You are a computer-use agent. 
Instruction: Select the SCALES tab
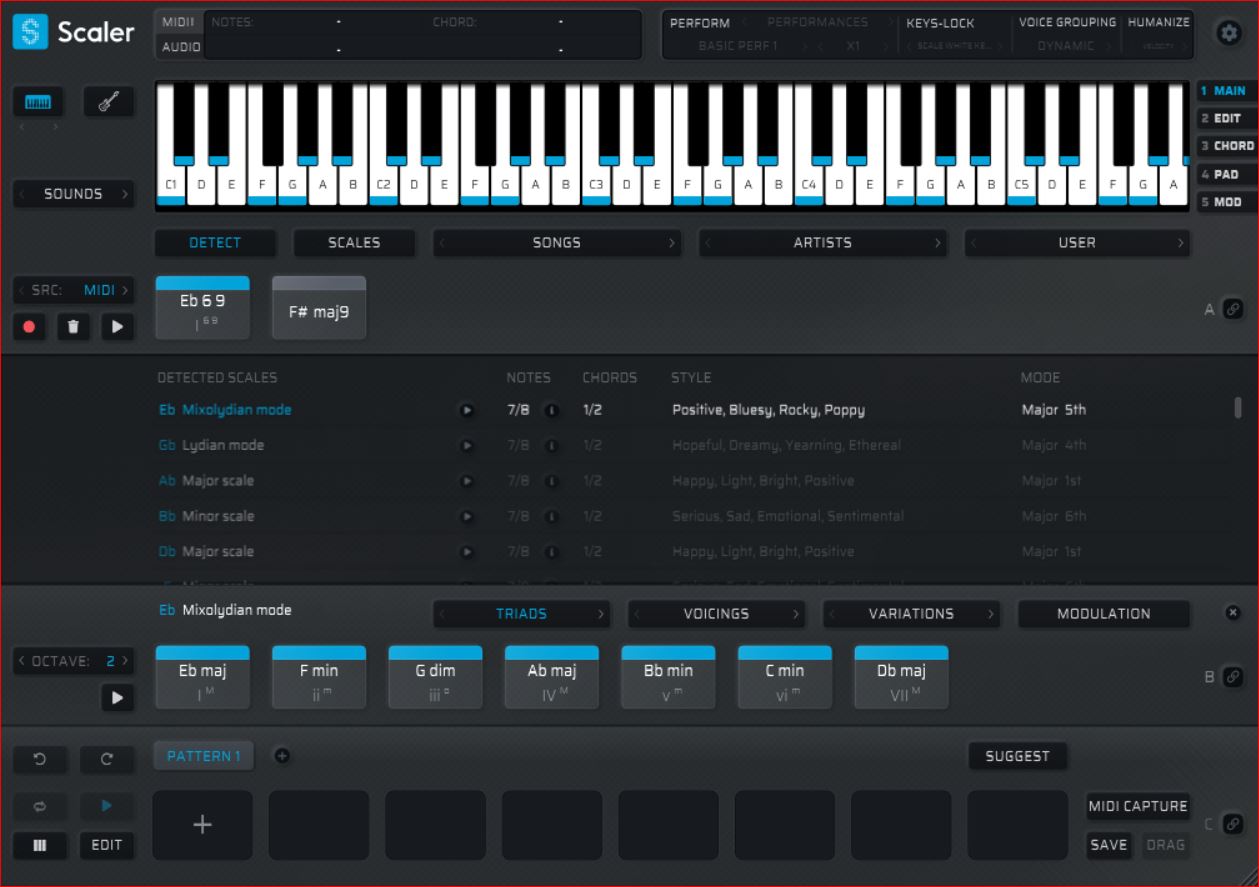(x=353, y=242)
